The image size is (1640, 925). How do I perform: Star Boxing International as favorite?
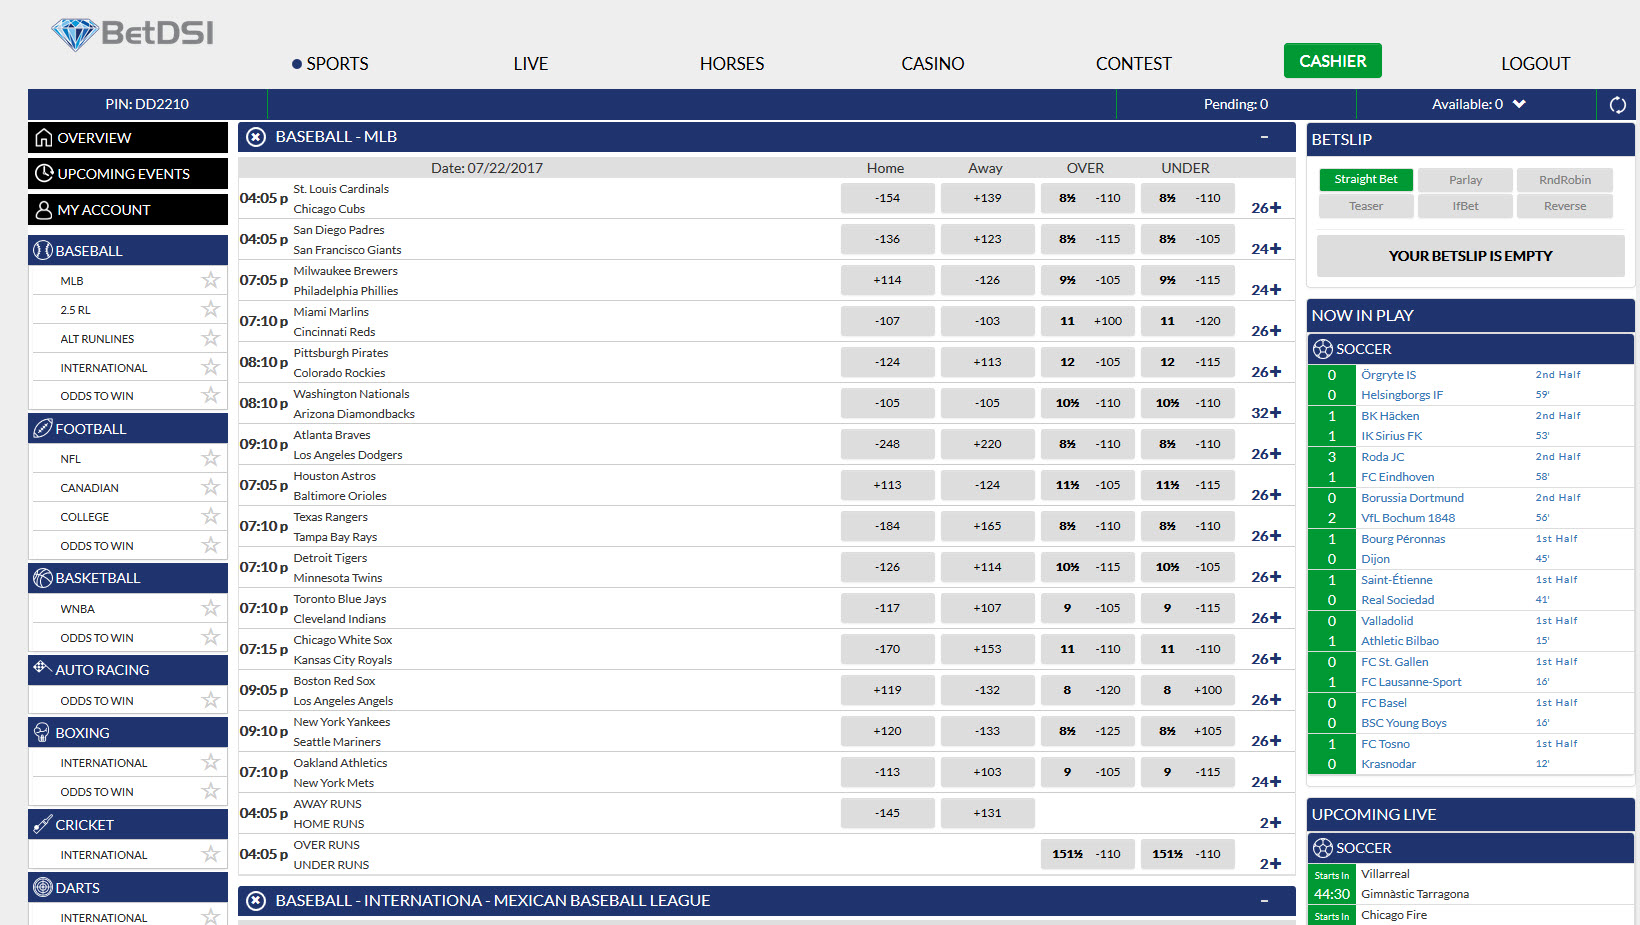click(210, 762)
